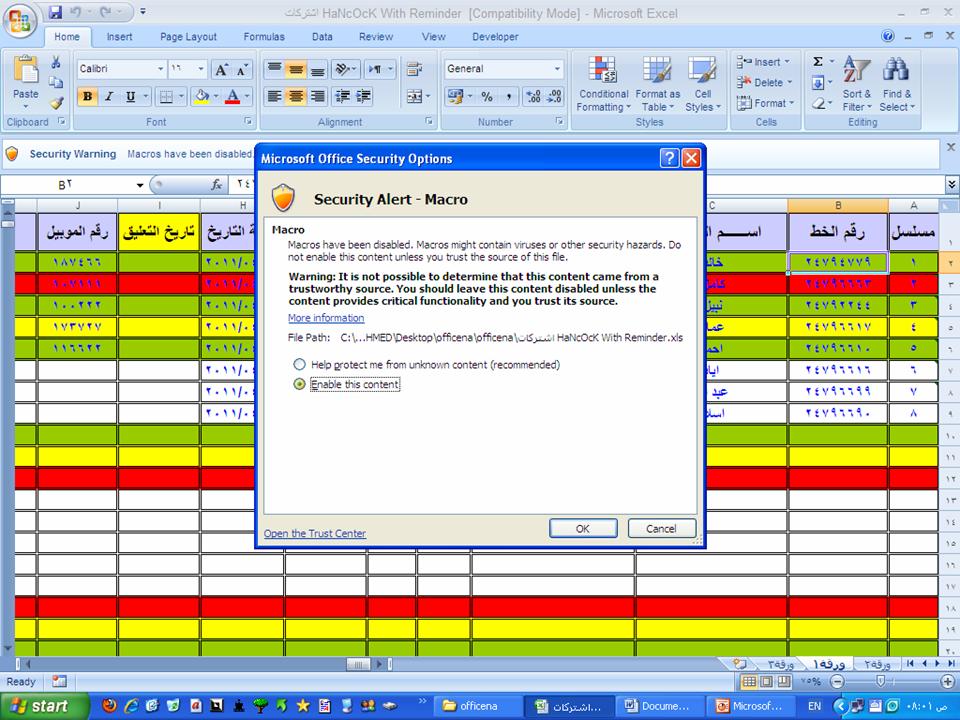Screen dimensions: 960x720
Task: Apply italic formatting
Action: (x=109, y=97)
